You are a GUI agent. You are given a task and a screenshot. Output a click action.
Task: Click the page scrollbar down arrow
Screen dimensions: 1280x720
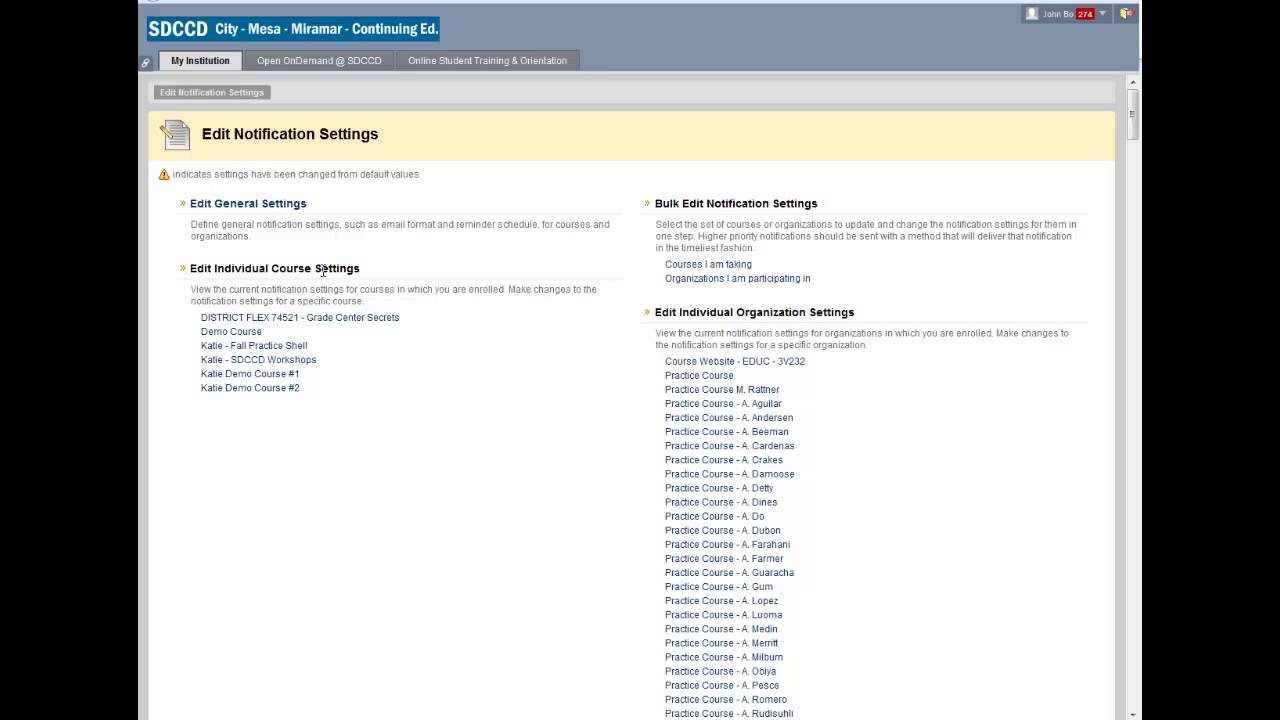tap(1133, 714)
